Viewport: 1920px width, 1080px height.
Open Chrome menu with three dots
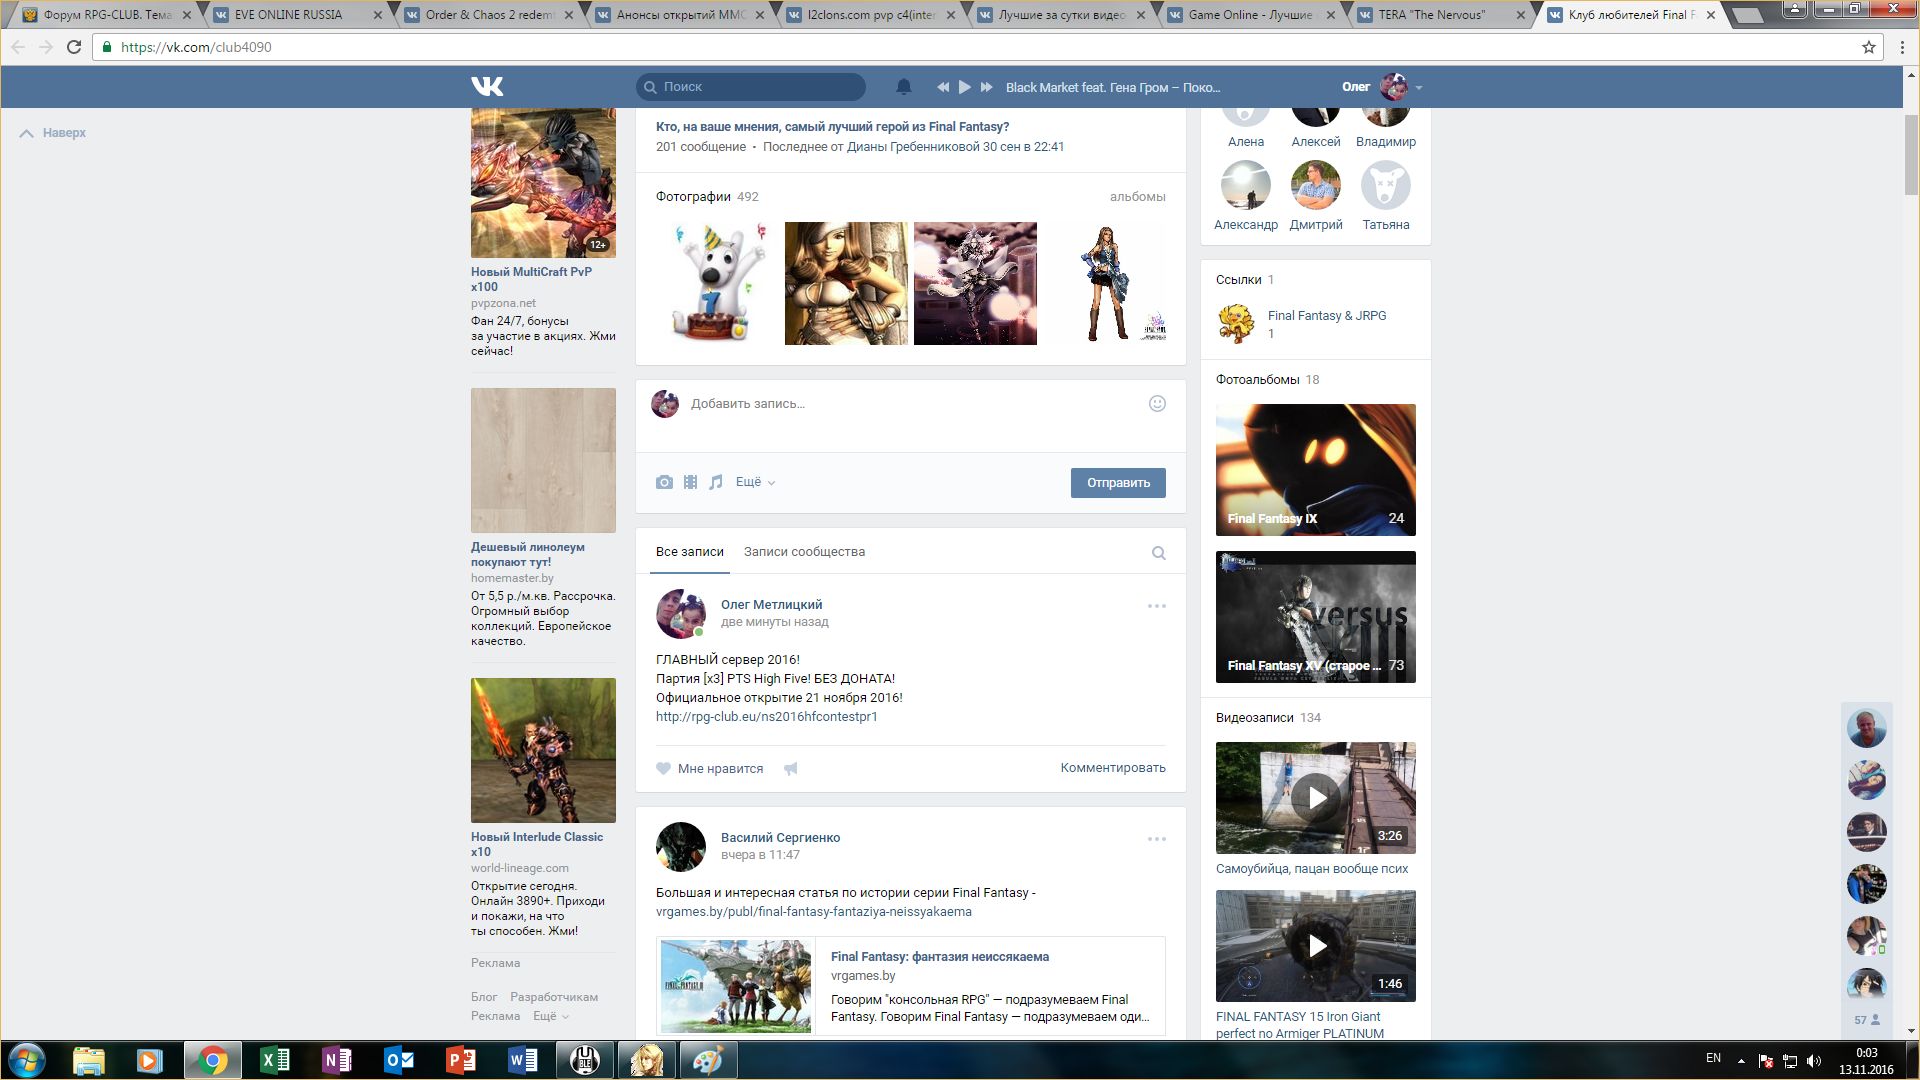(1902, 47)
